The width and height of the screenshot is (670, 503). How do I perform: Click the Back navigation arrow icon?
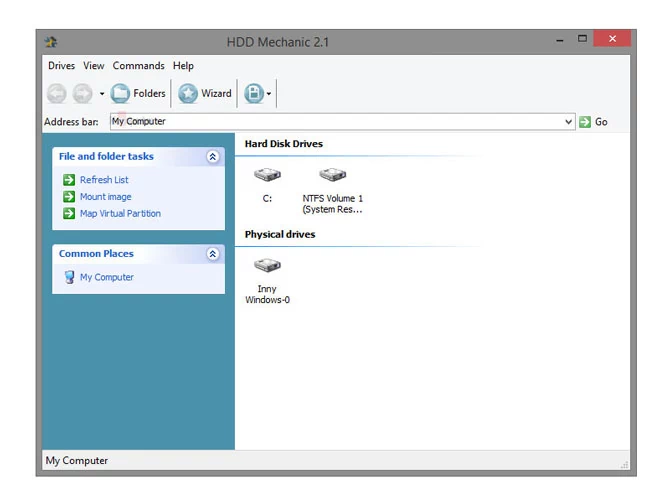coord(57,94)
